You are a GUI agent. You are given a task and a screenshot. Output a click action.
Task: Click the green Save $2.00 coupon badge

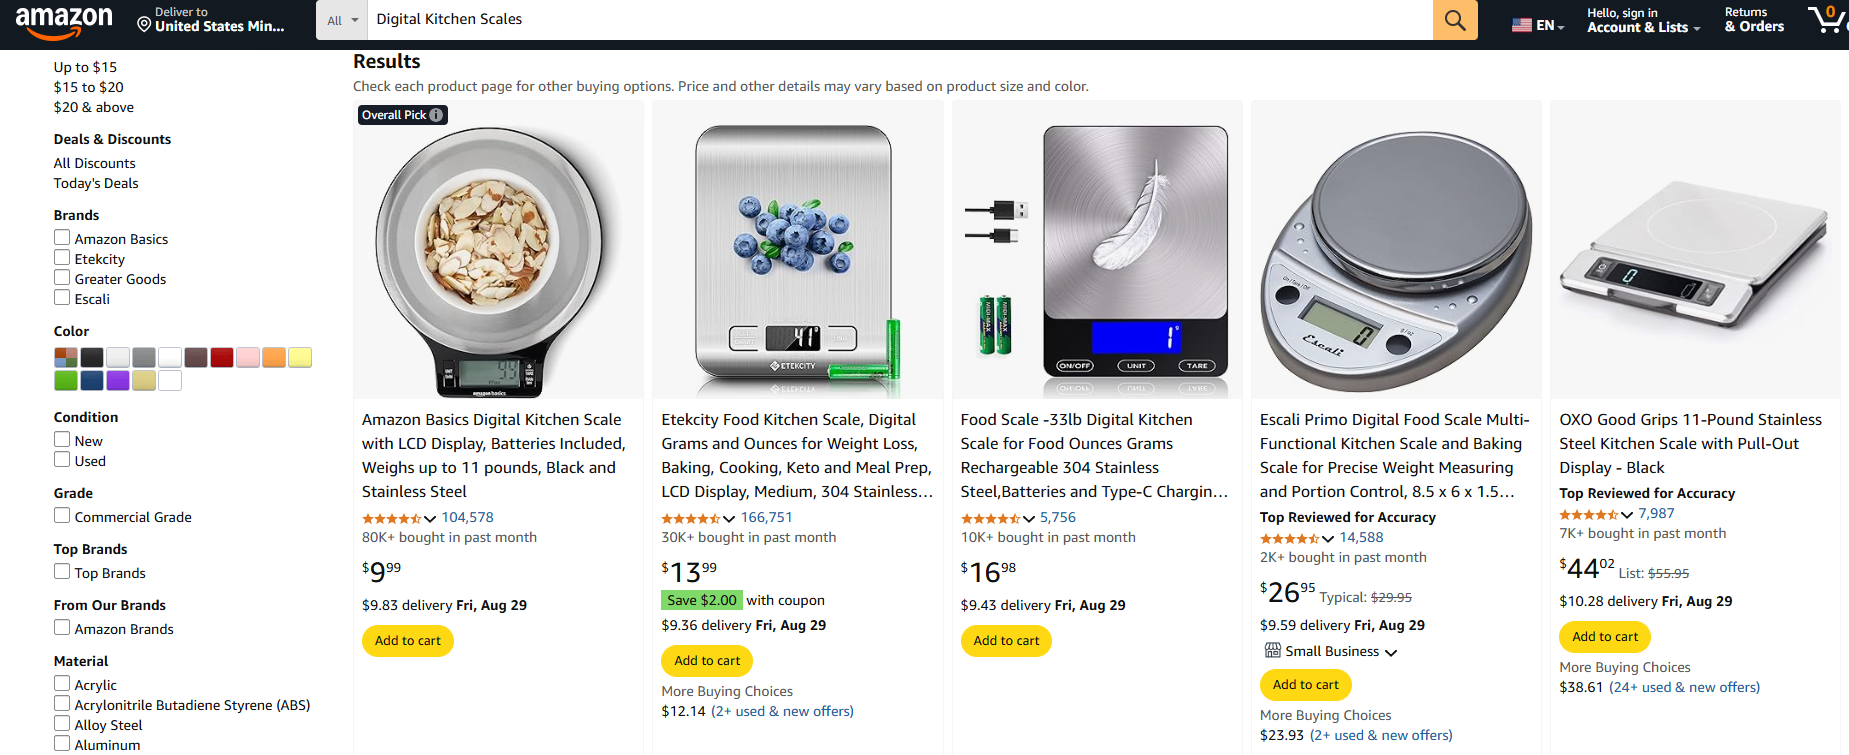701,599
